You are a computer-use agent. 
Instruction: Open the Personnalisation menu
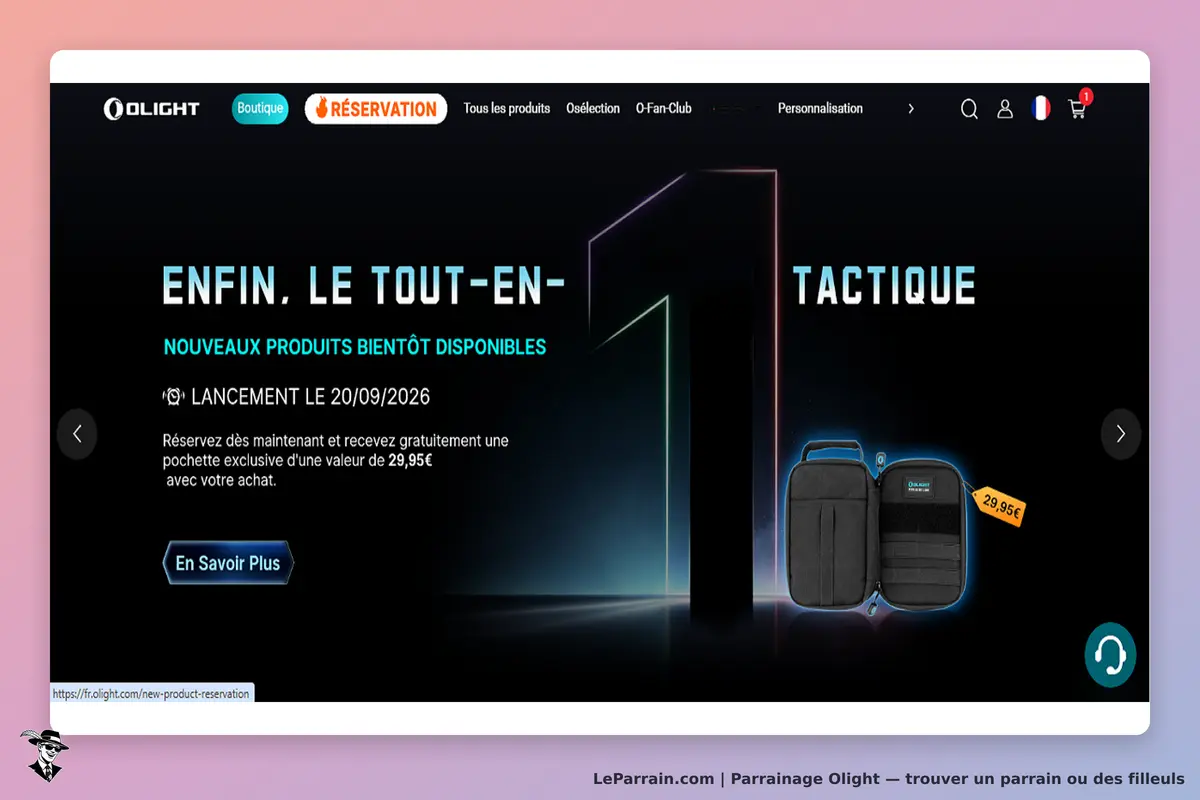point(820,108)
